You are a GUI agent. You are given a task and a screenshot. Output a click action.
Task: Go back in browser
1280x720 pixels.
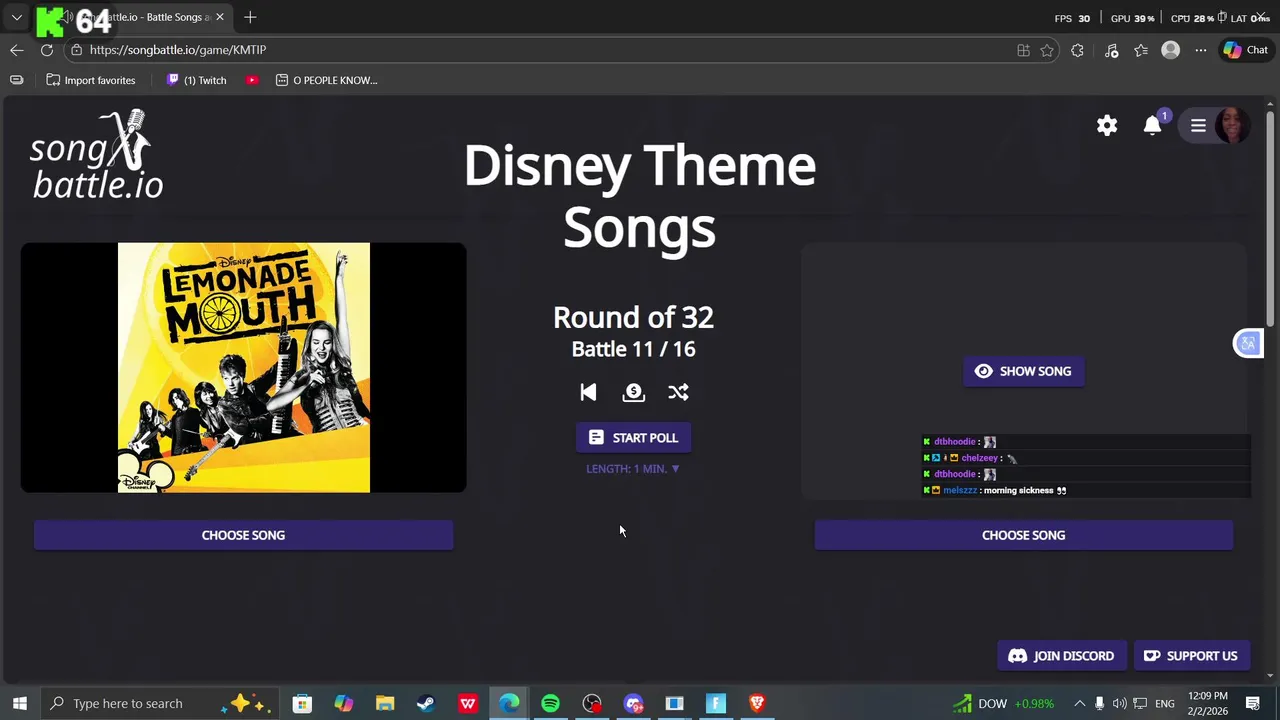[17, 50]
